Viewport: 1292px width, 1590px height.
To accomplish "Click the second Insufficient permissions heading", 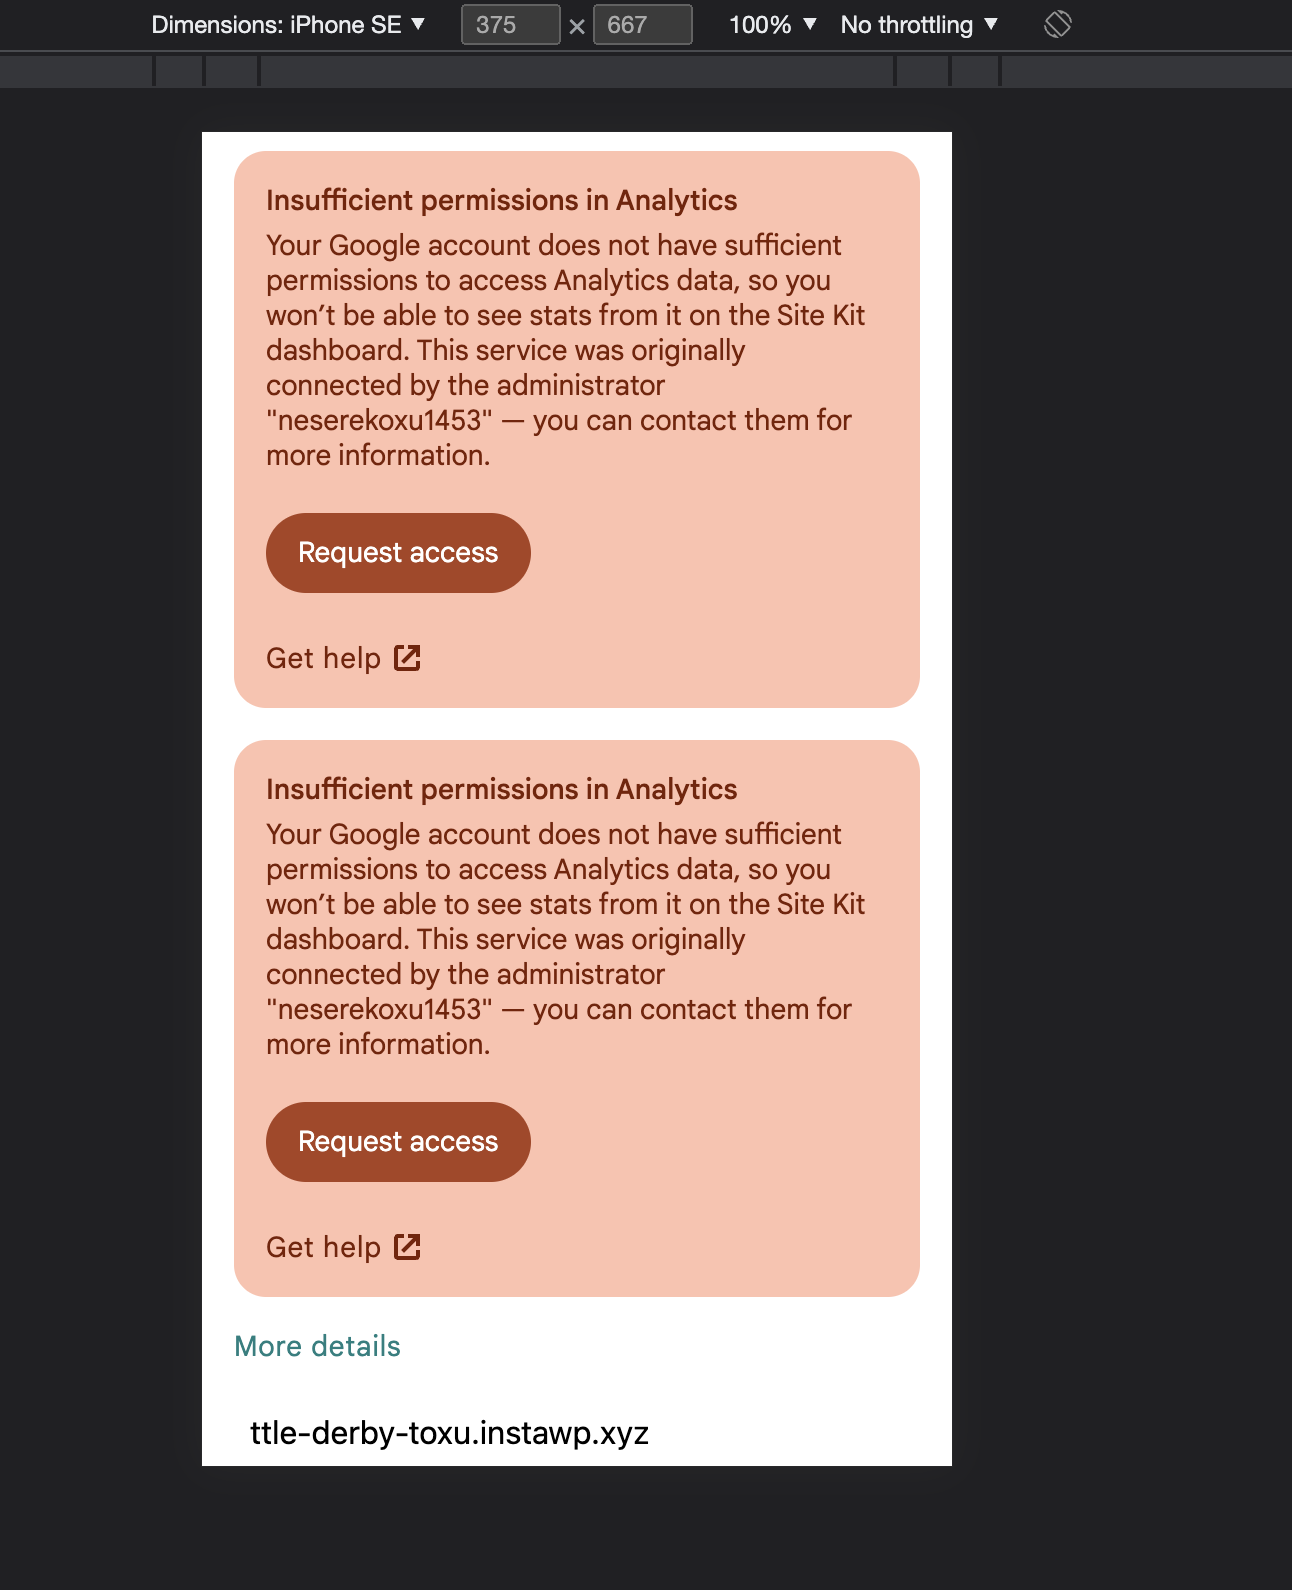I will click(501, 789).
